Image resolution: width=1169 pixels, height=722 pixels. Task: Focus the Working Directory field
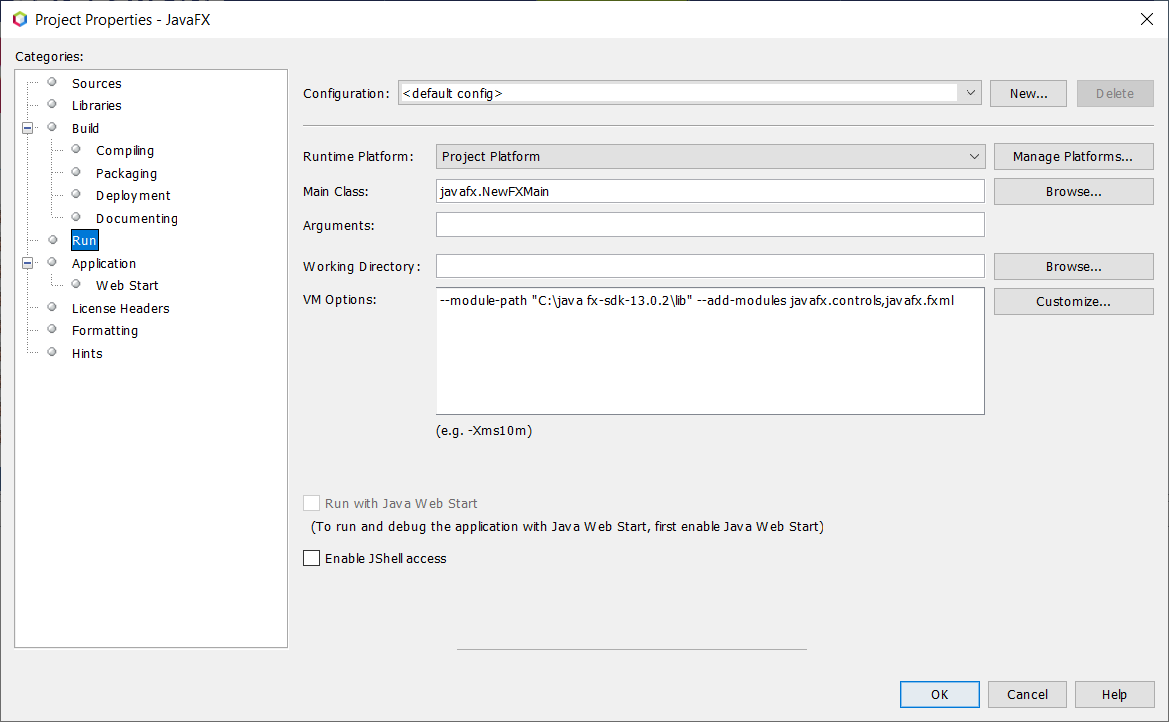710,266
